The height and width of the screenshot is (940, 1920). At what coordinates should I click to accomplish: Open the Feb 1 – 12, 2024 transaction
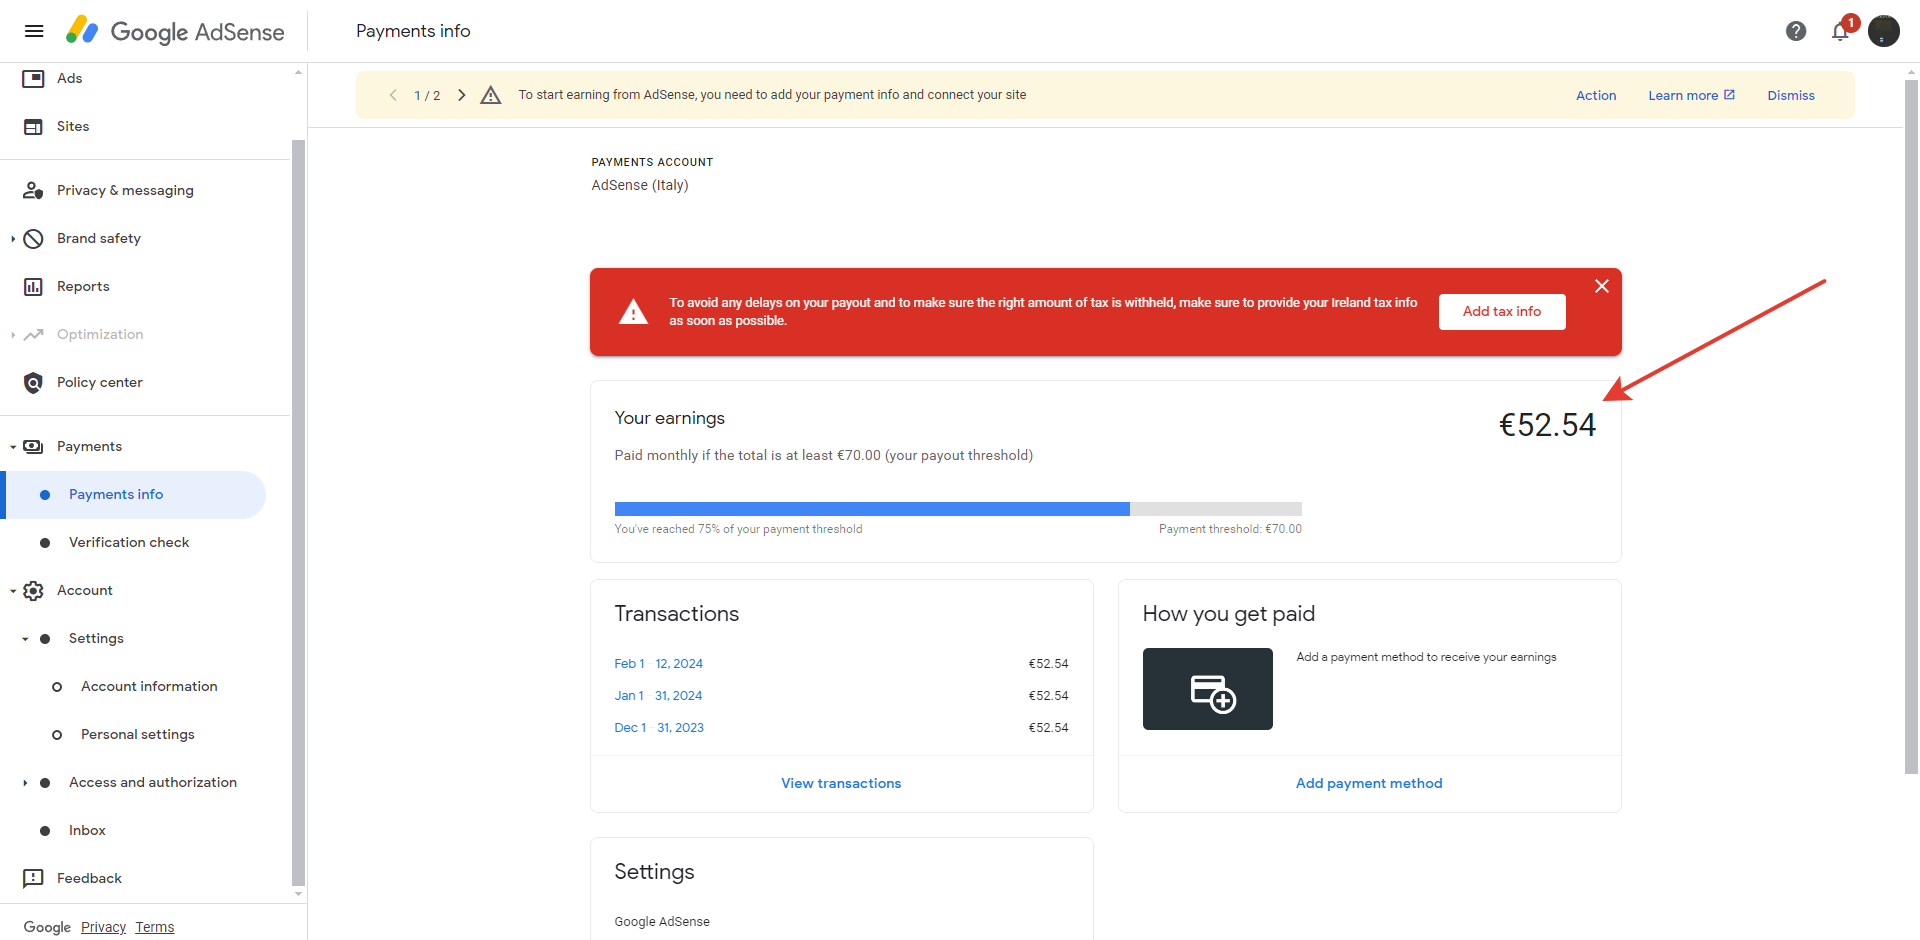[658, 664]
